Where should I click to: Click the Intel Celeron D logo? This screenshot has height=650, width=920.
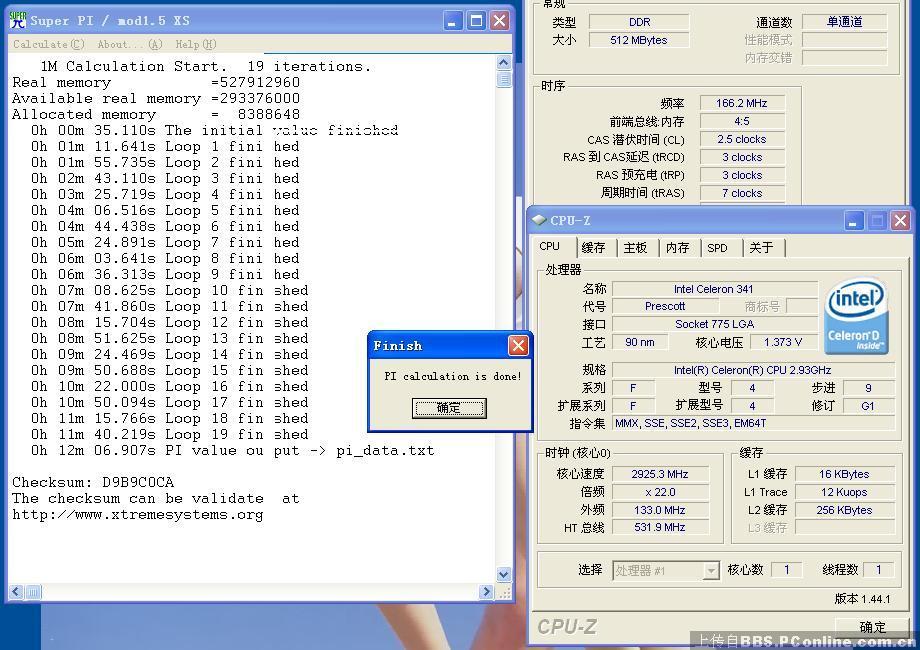coord(856,317)
